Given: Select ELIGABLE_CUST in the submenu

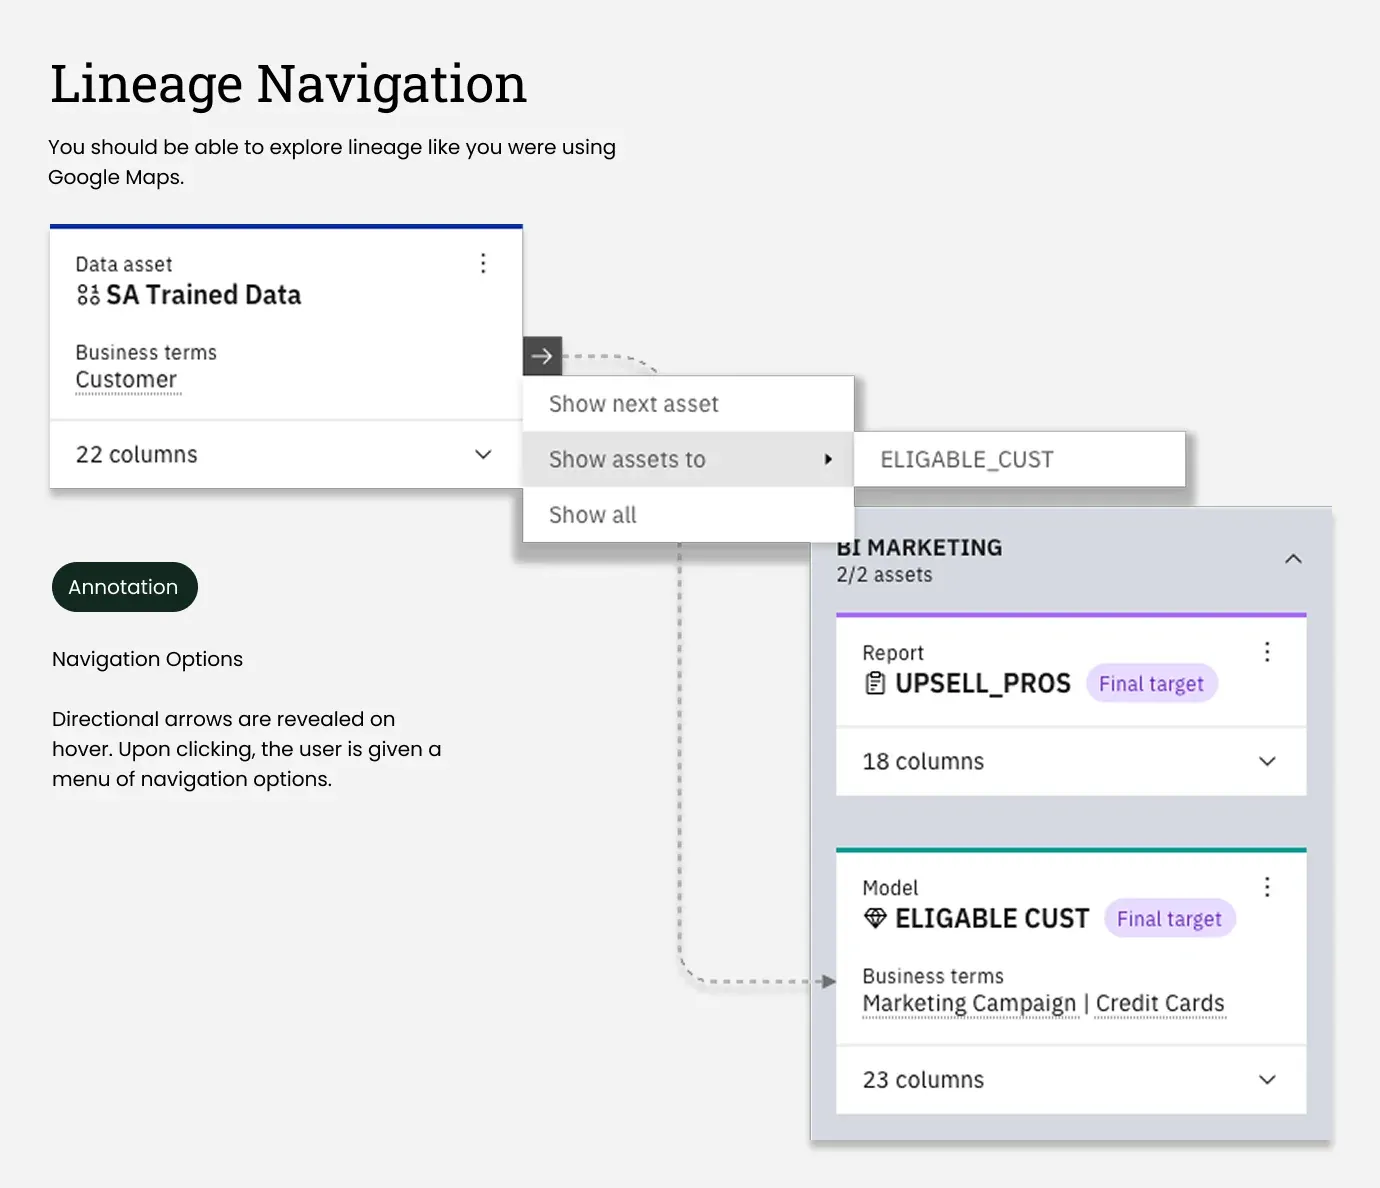Looking at the screenshot, I should click(x=1019, y=460).
